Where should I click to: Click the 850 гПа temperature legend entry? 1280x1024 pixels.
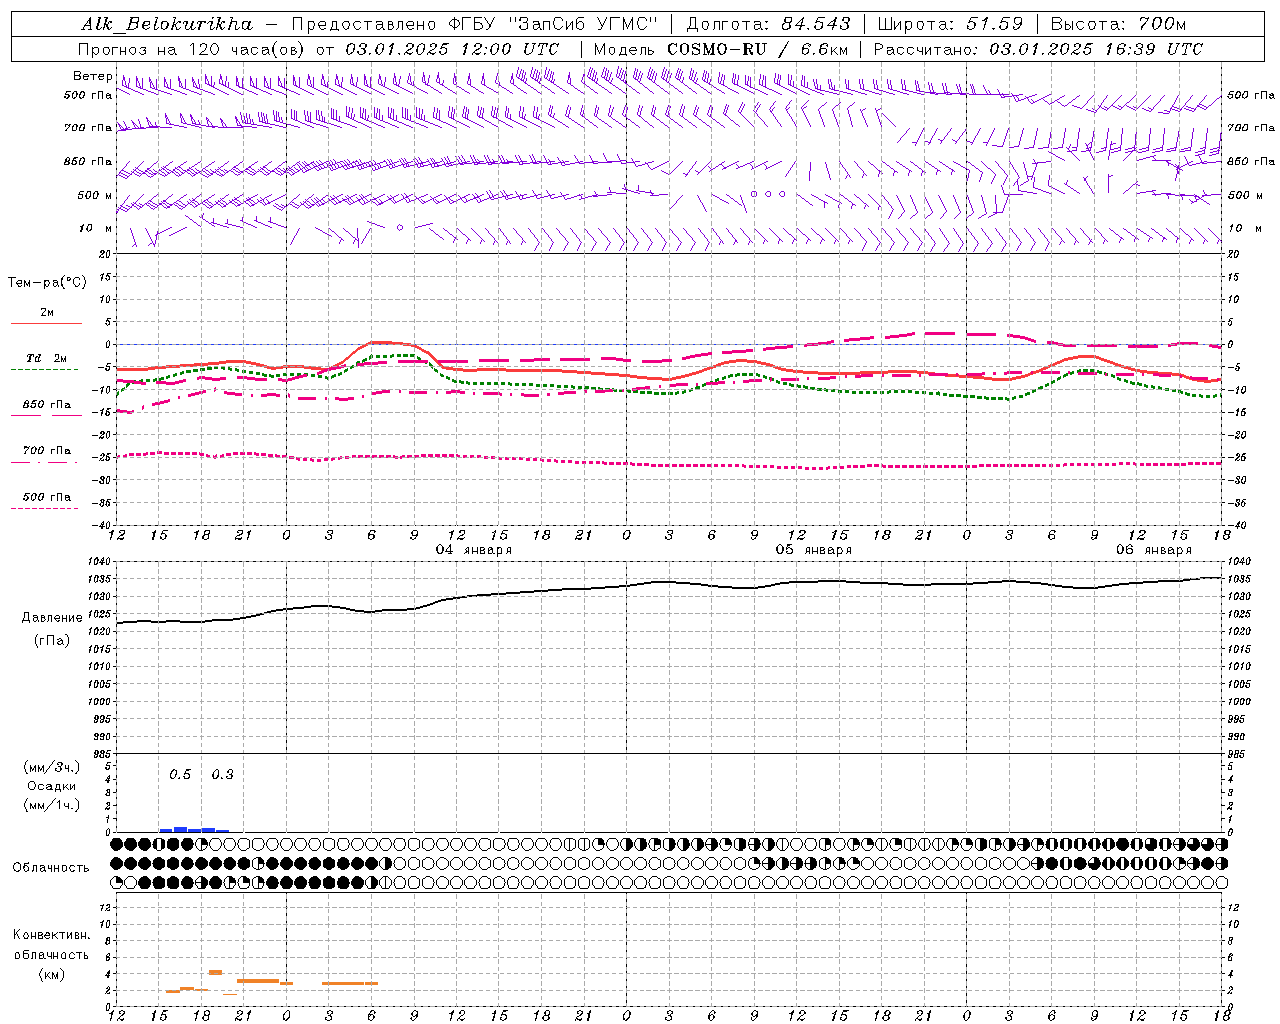(46, 405)
